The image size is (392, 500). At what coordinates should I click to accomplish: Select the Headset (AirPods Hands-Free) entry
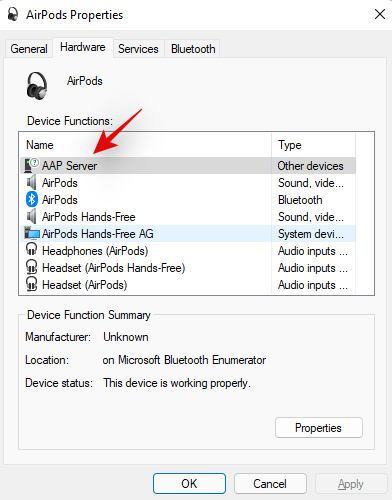(x=188, y=268)
